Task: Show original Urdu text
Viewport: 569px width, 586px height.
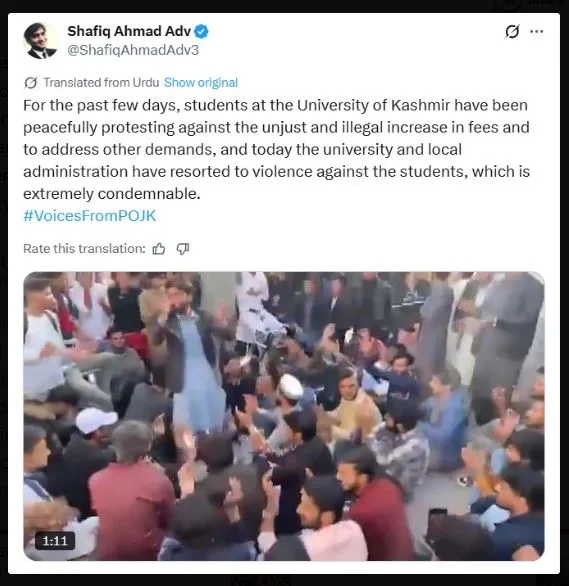Action: [x=201, y=83]
